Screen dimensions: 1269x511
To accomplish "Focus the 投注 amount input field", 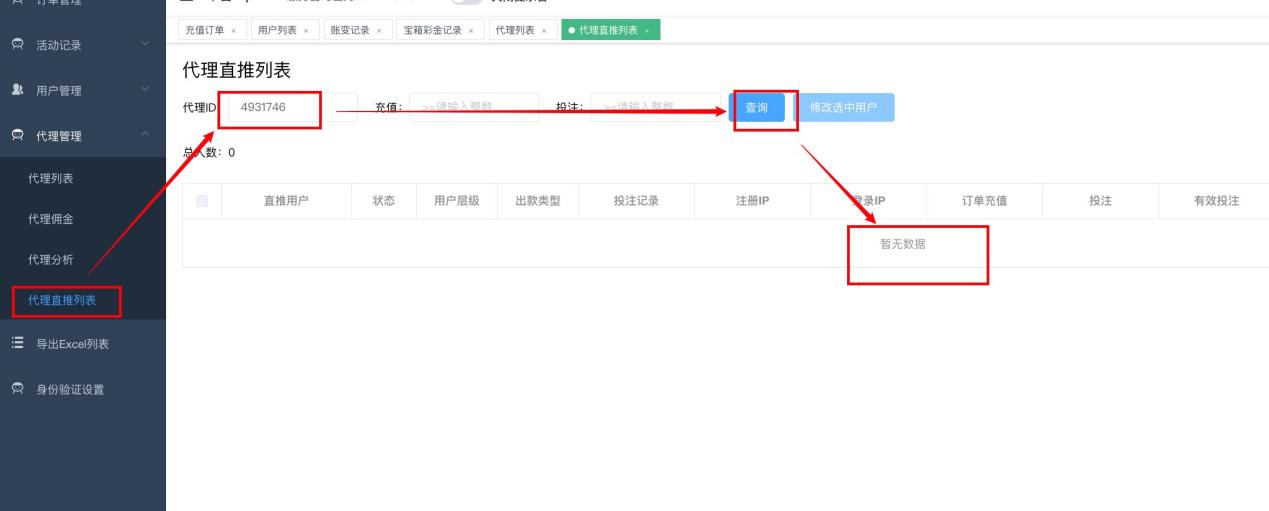I will [x=655, y=108].
